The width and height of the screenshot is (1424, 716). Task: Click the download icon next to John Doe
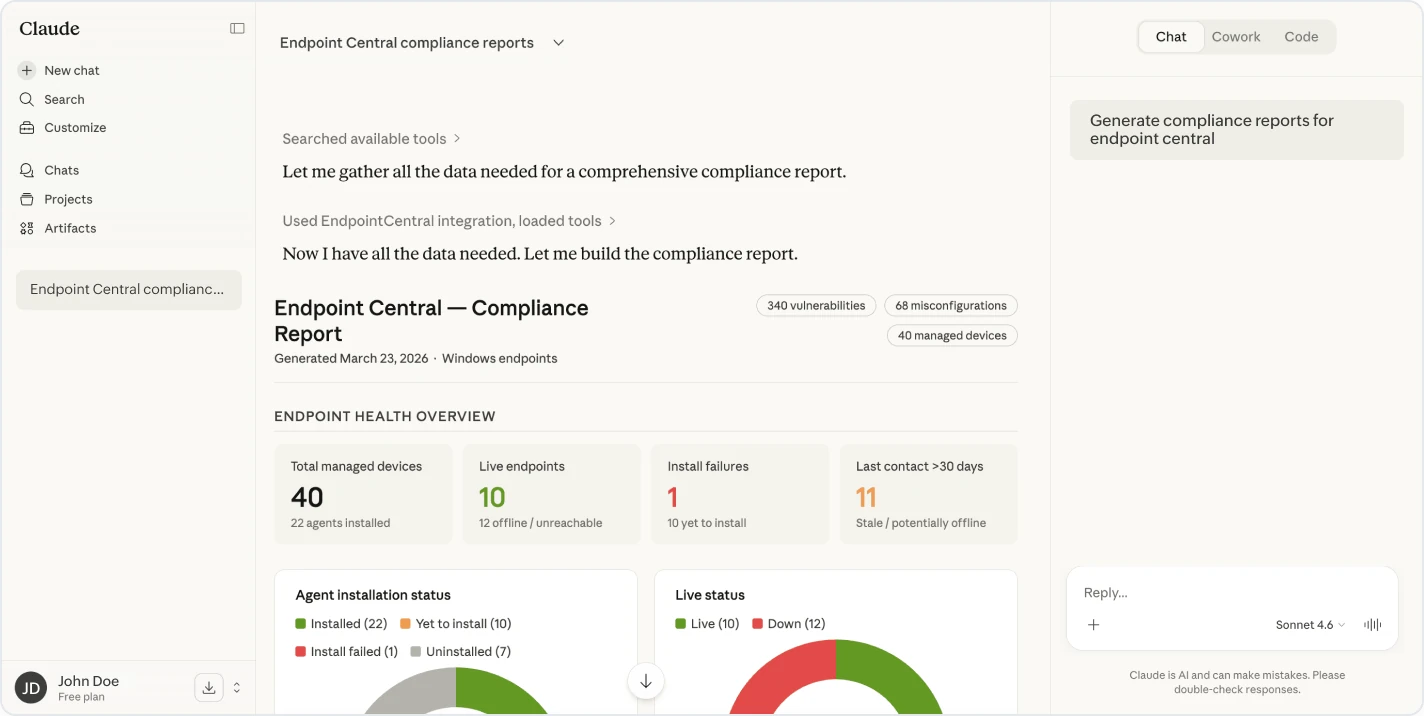click(x=208, y=688)
